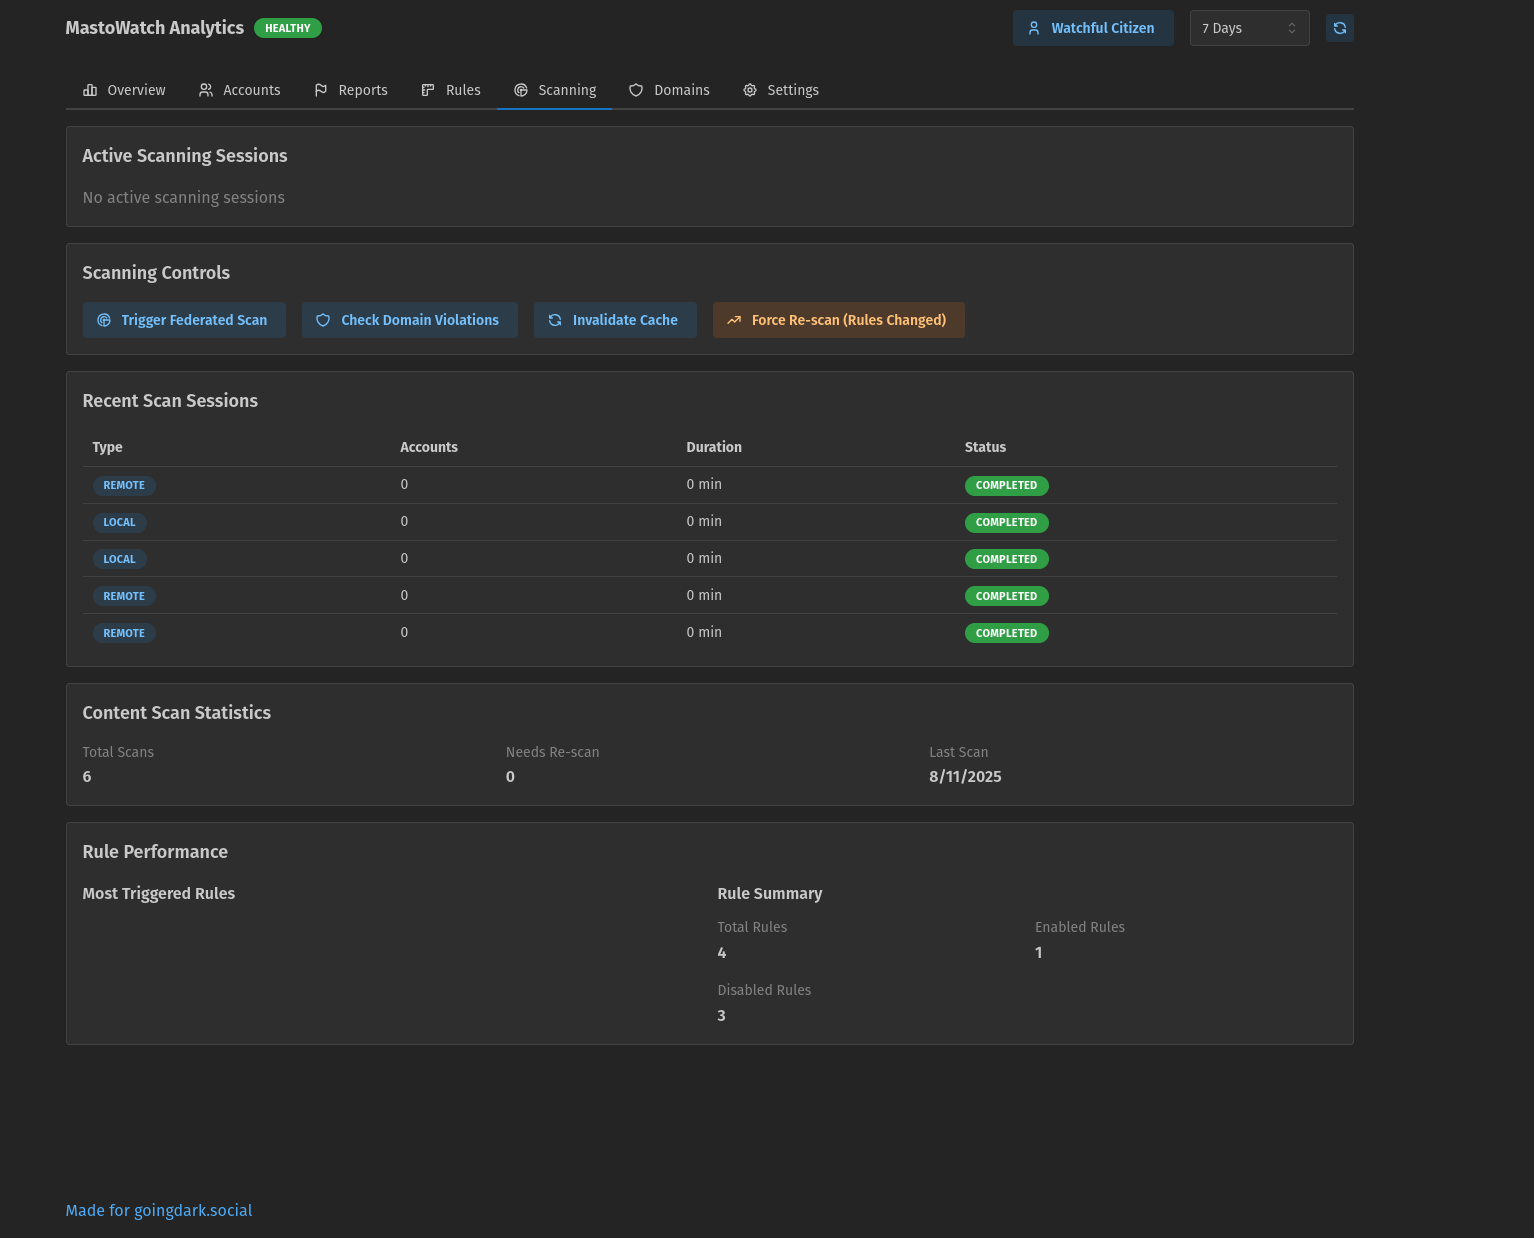Click the HEALTHY status badge
The image size is (1534, 1238).
[x=288, y=28]
